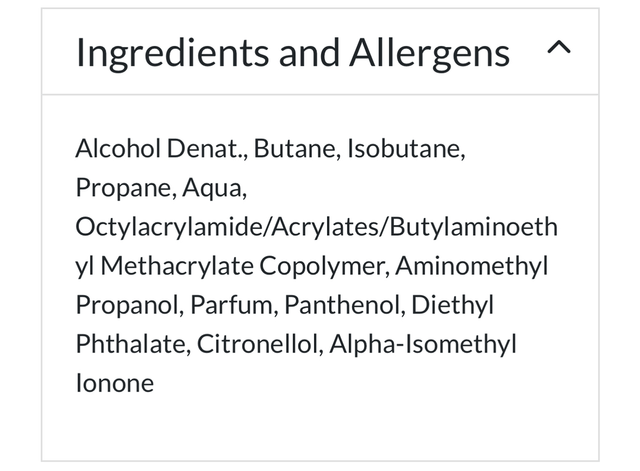640x471 pixels.
Task: Click the word "Diethyl"
Action: point(452,306)
